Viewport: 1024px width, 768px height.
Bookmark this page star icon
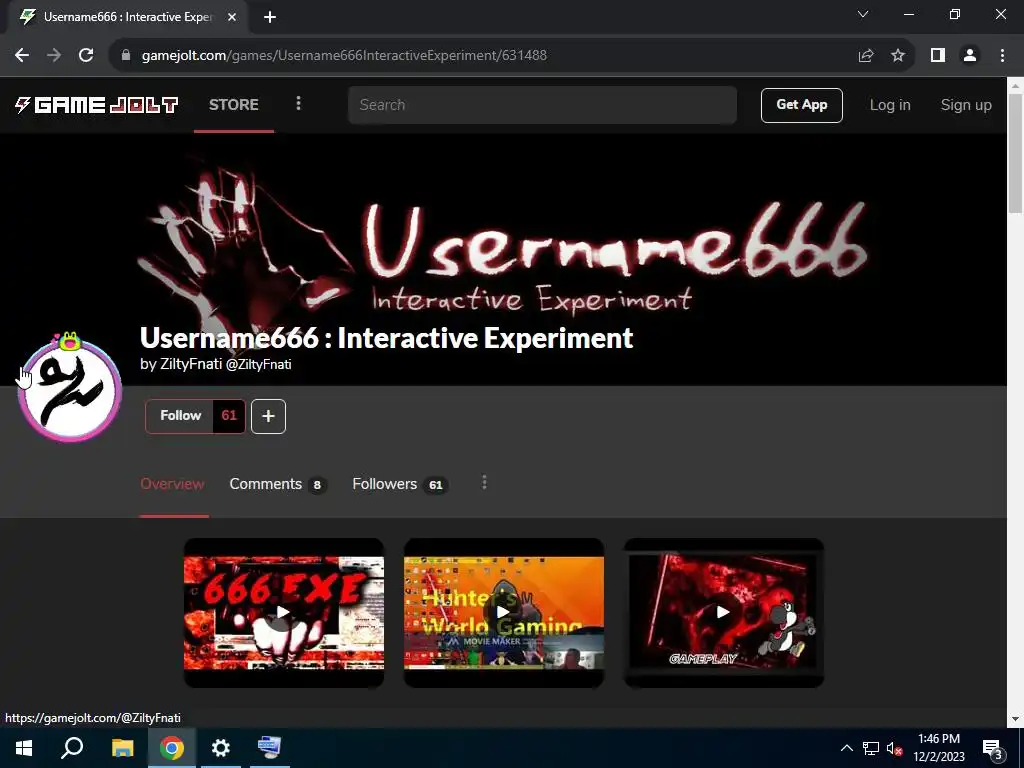point(898,55)
